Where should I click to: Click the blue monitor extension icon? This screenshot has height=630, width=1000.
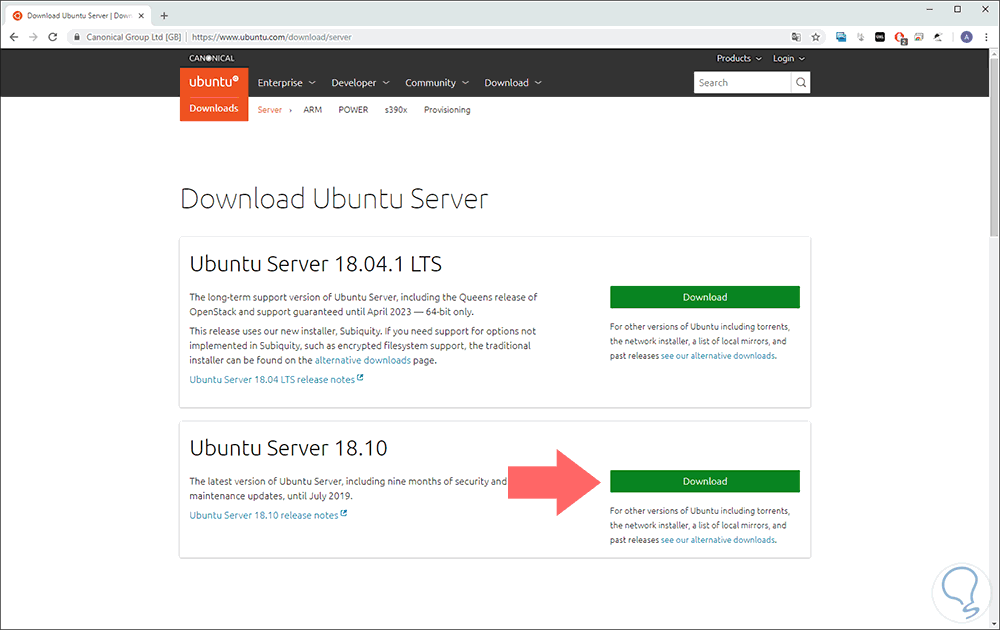point(841,37)
